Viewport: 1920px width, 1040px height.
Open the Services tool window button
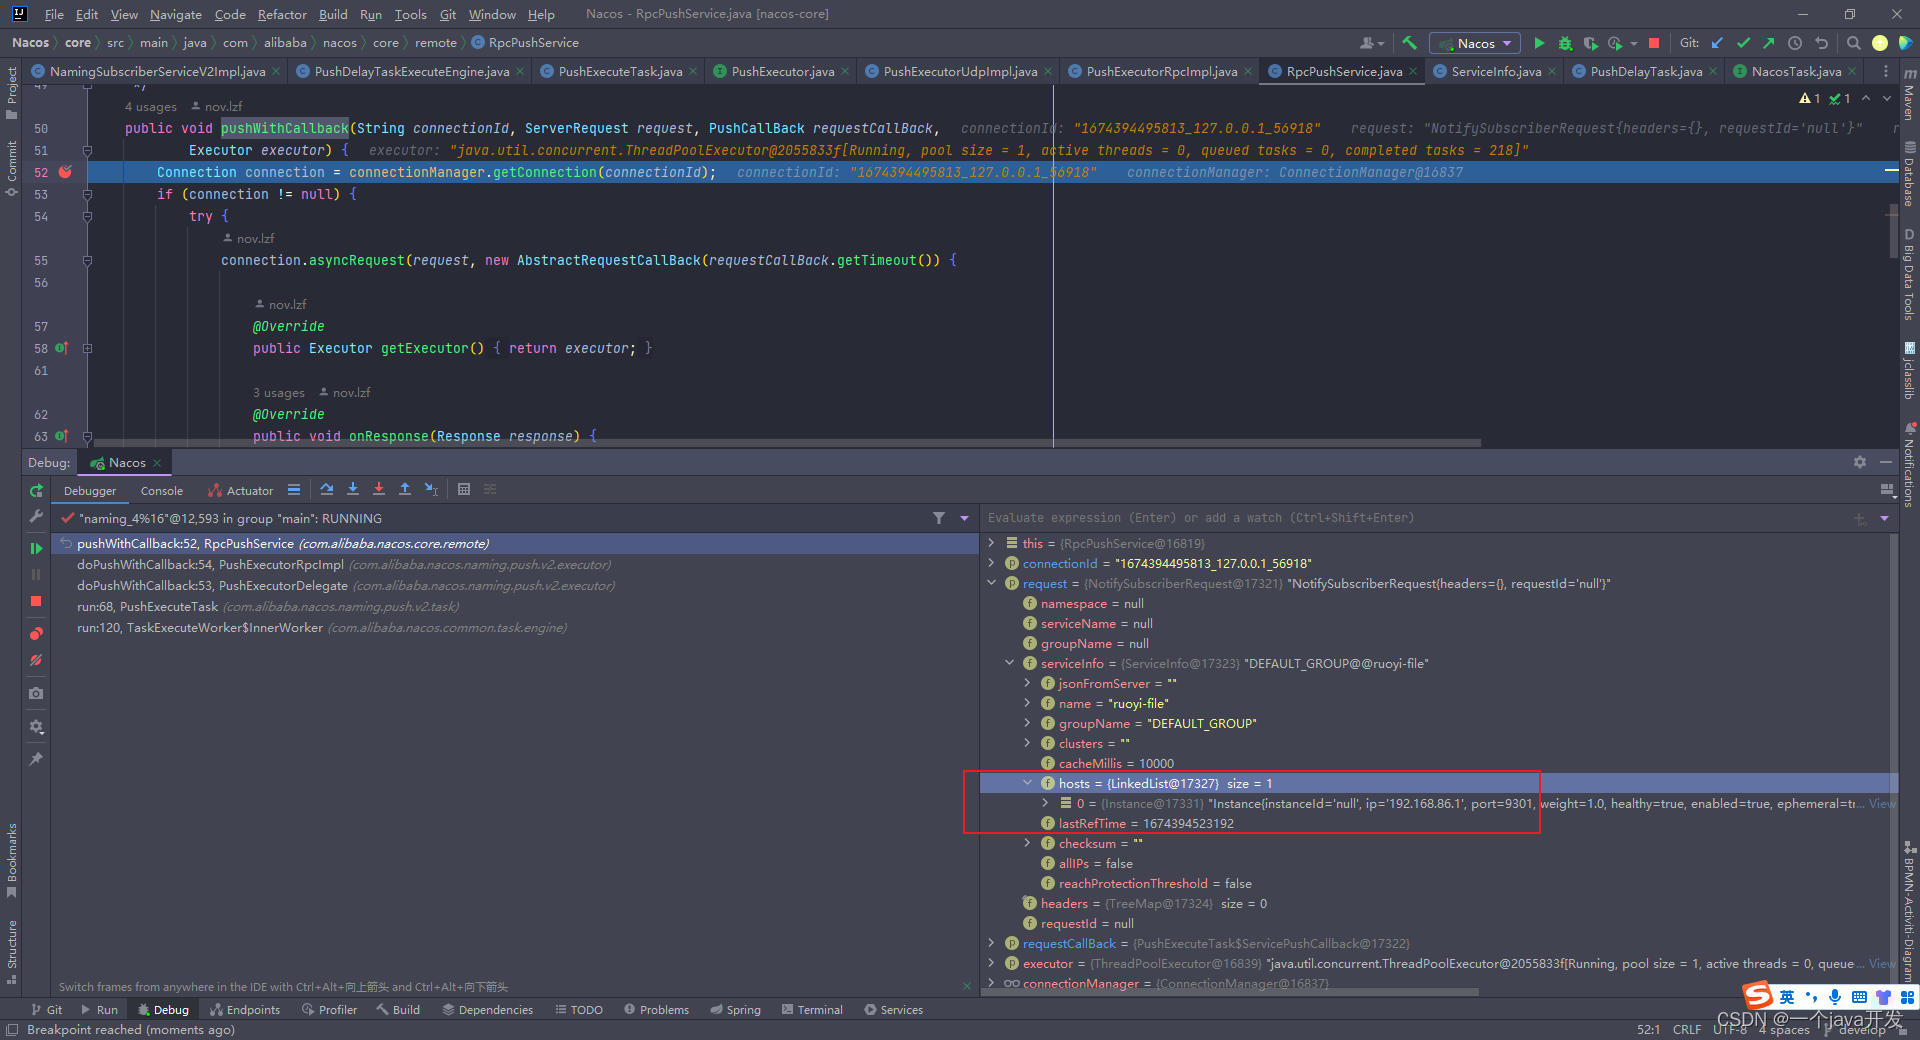point(893,1010)
